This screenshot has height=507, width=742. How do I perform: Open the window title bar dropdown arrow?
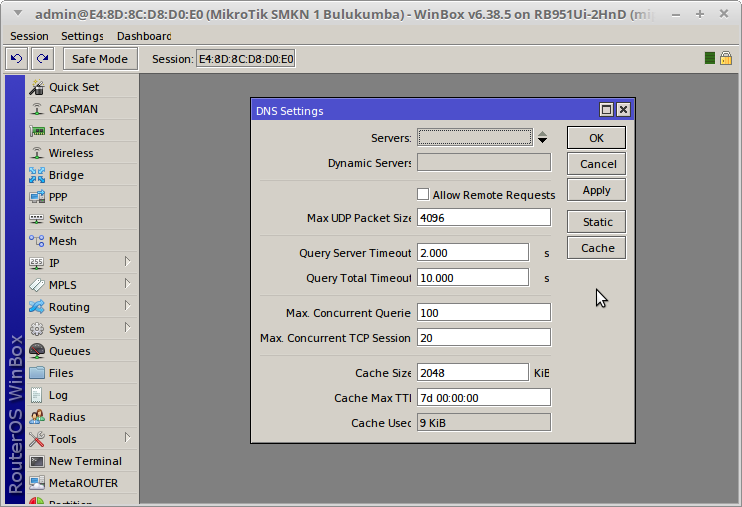tap(18, 13)
